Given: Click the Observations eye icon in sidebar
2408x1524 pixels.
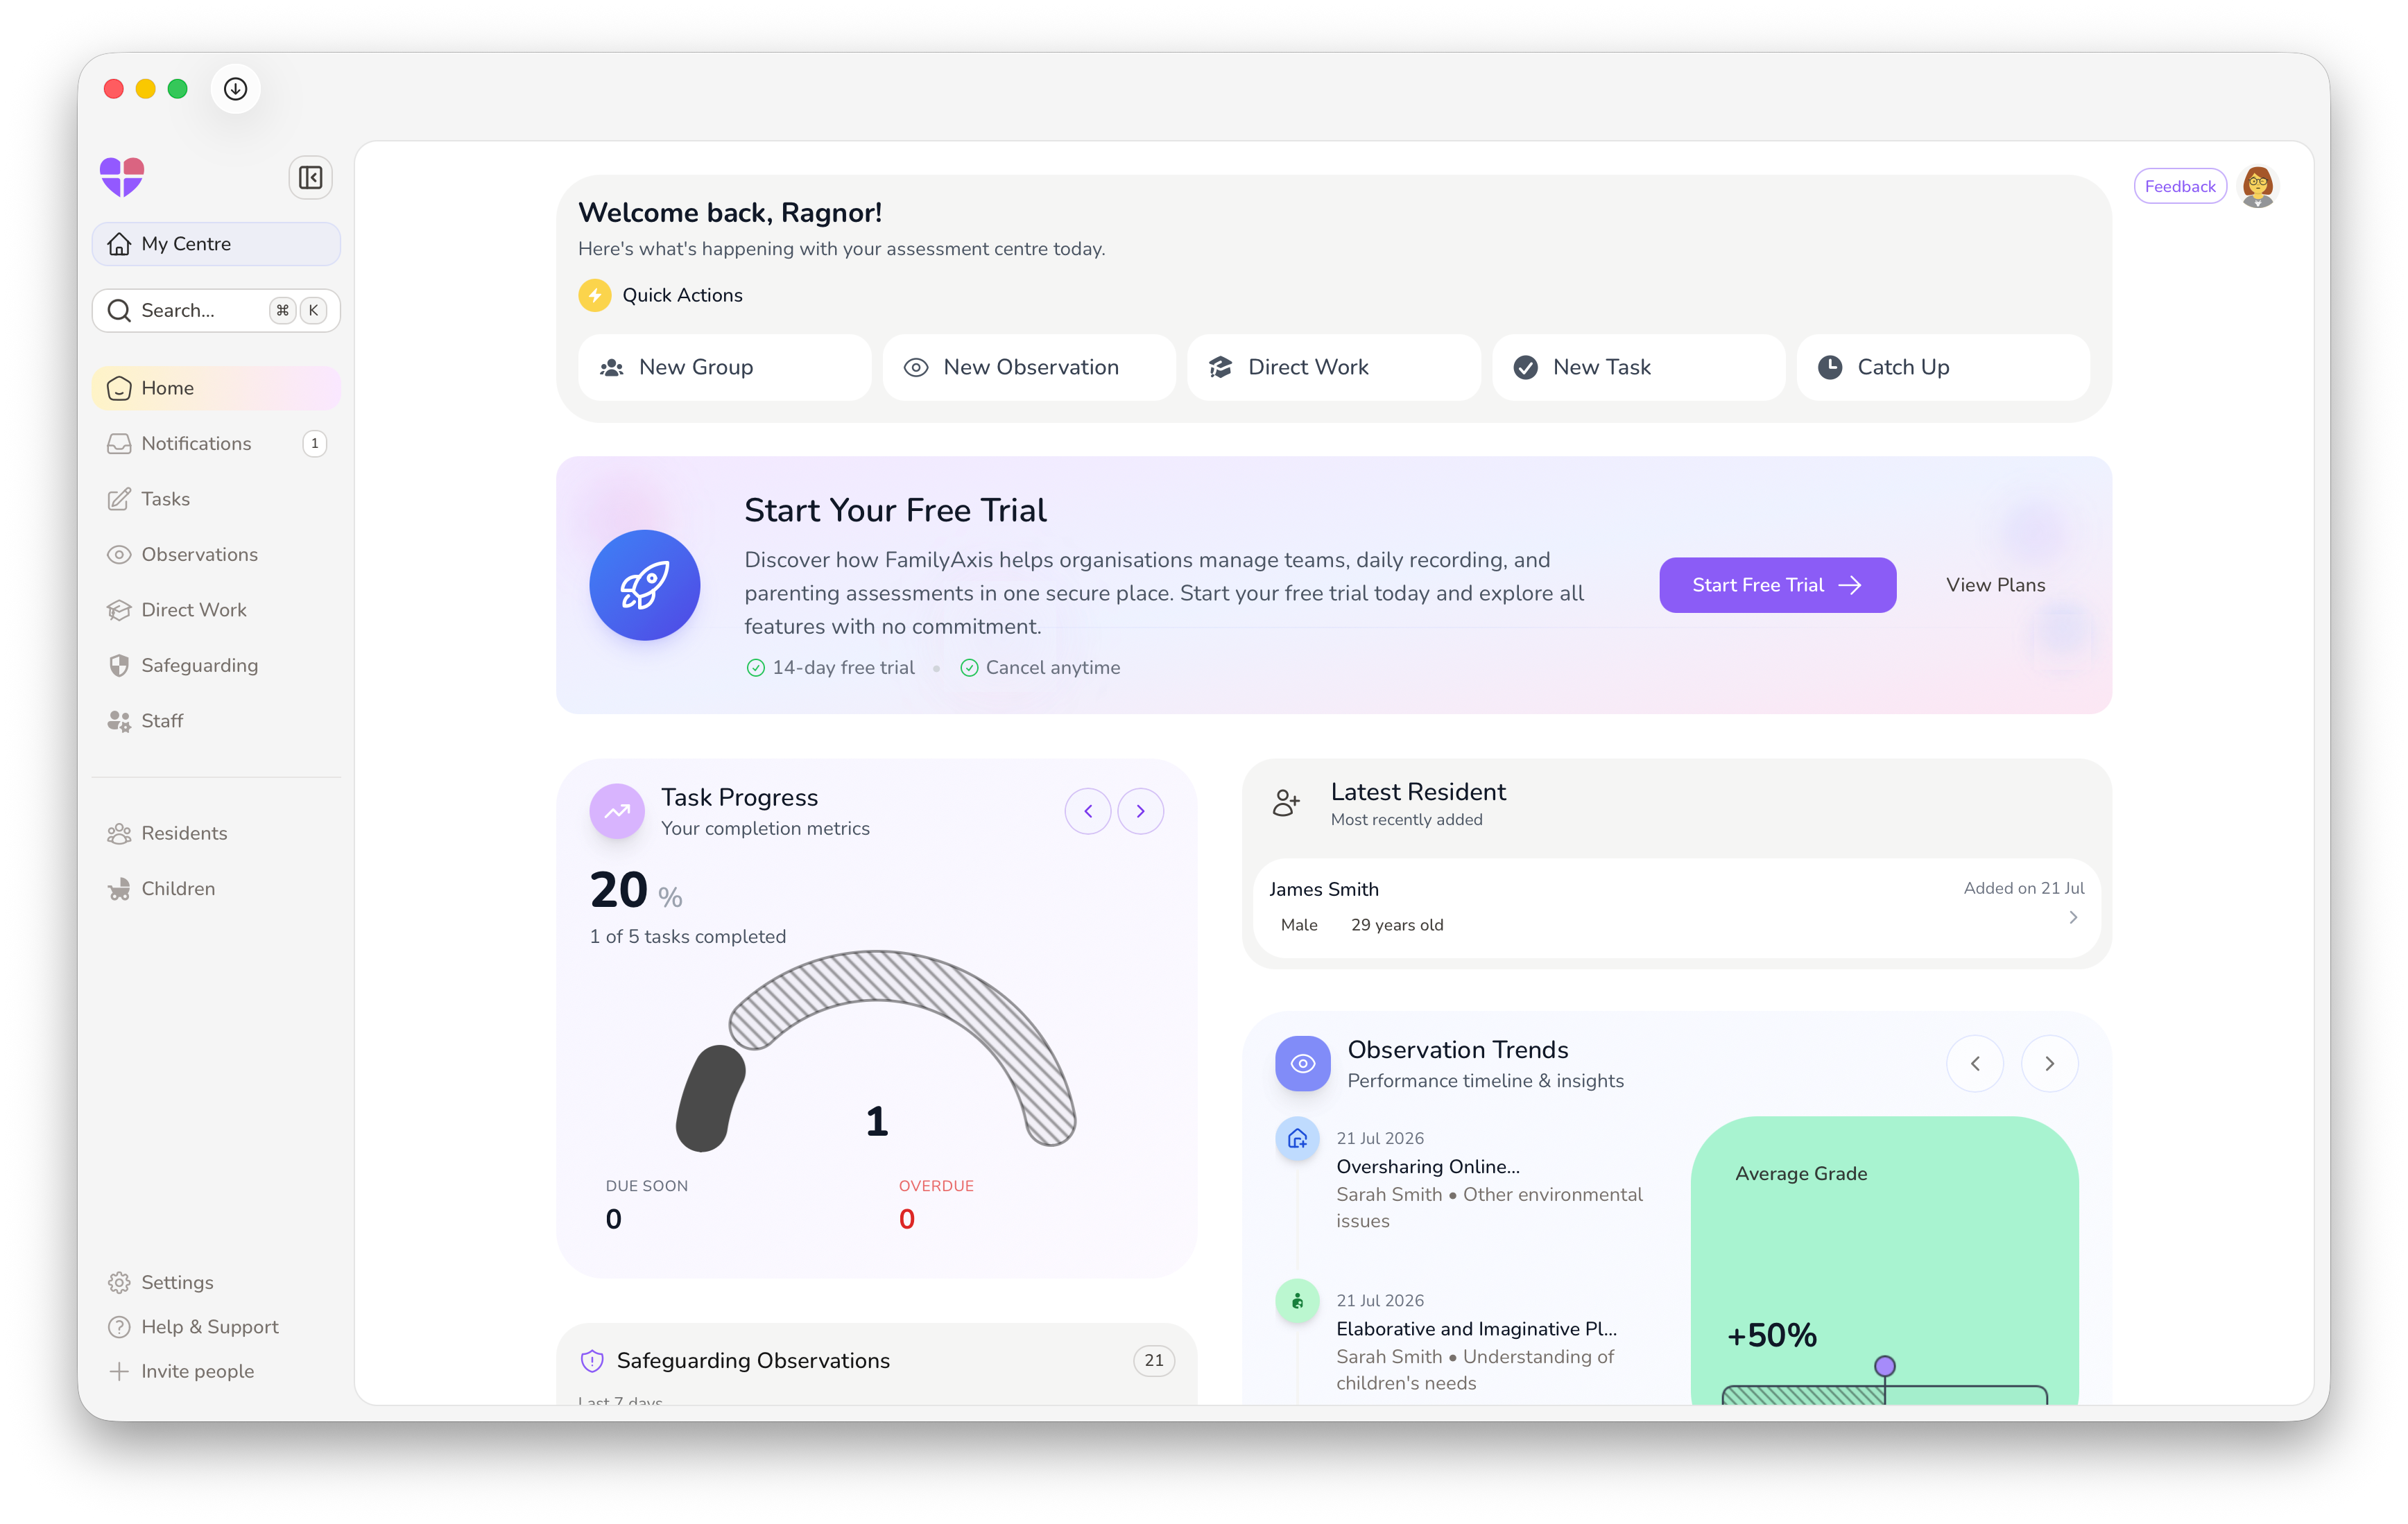Looking at the screenshot, I should [x=119, y=555].
